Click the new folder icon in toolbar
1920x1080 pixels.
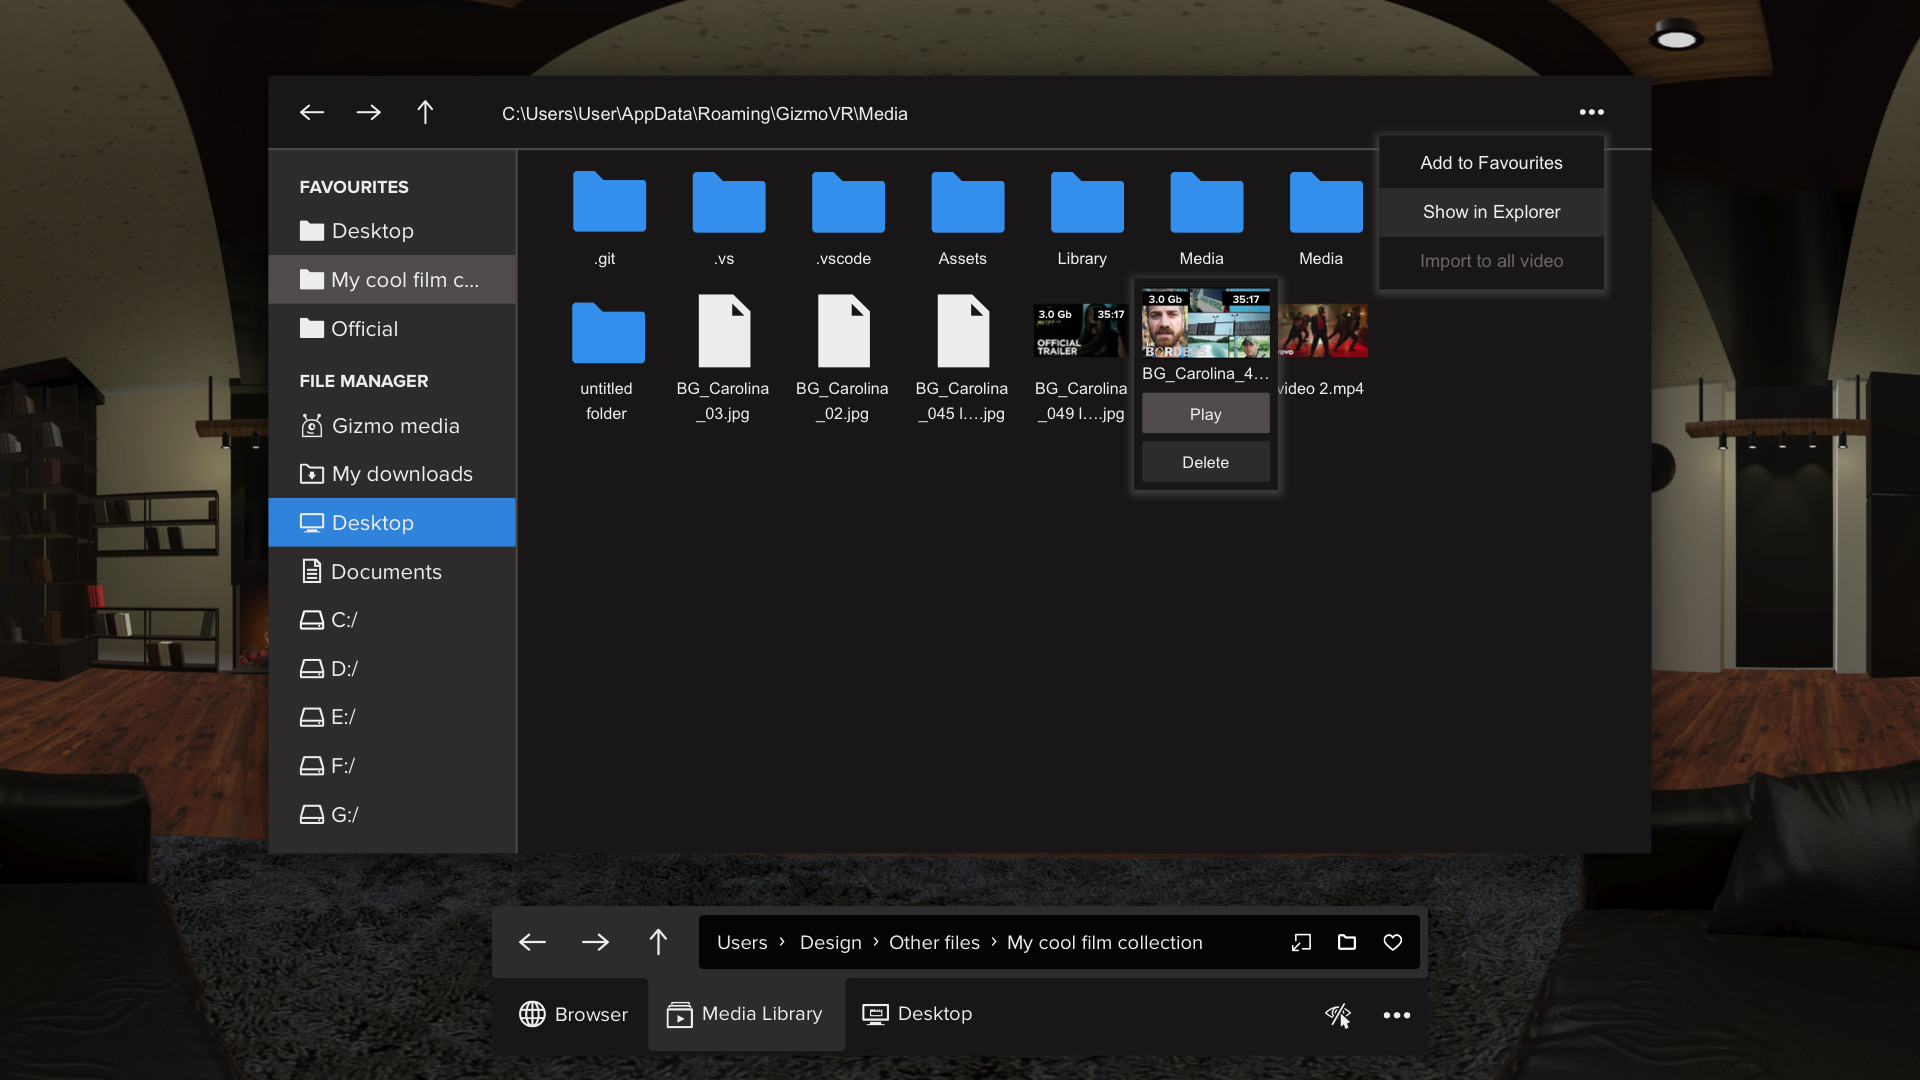(x=1346, y=942)
